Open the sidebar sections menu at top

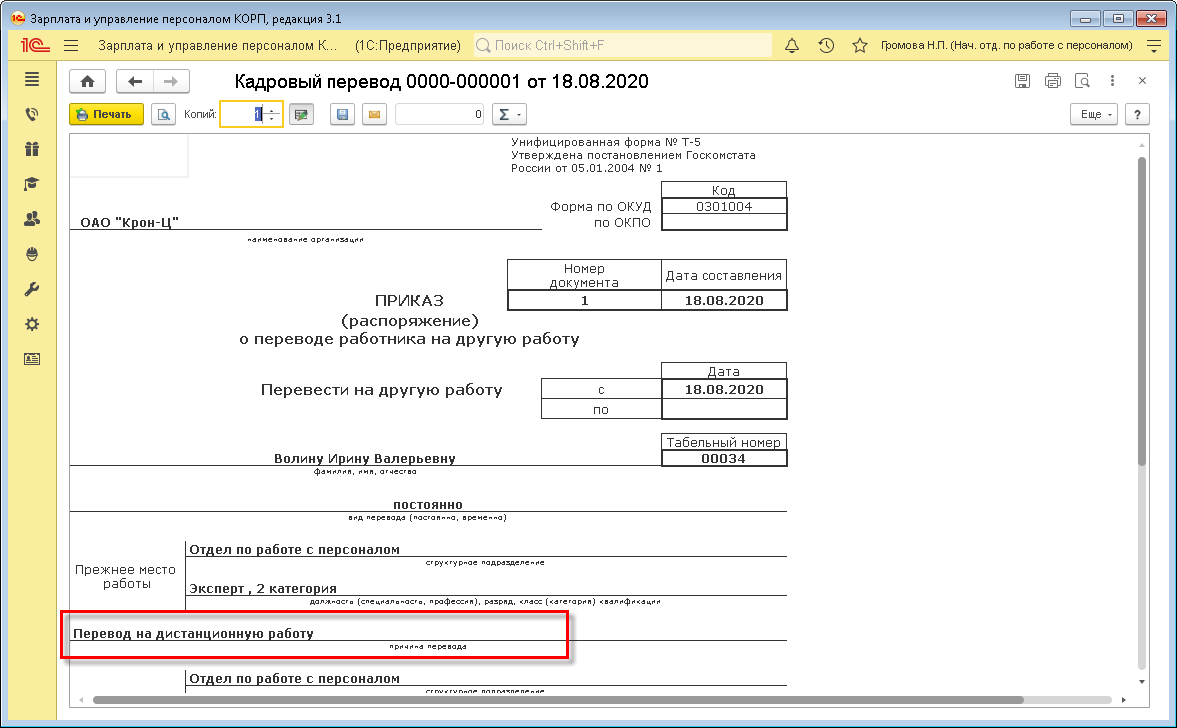click(32, 80)
